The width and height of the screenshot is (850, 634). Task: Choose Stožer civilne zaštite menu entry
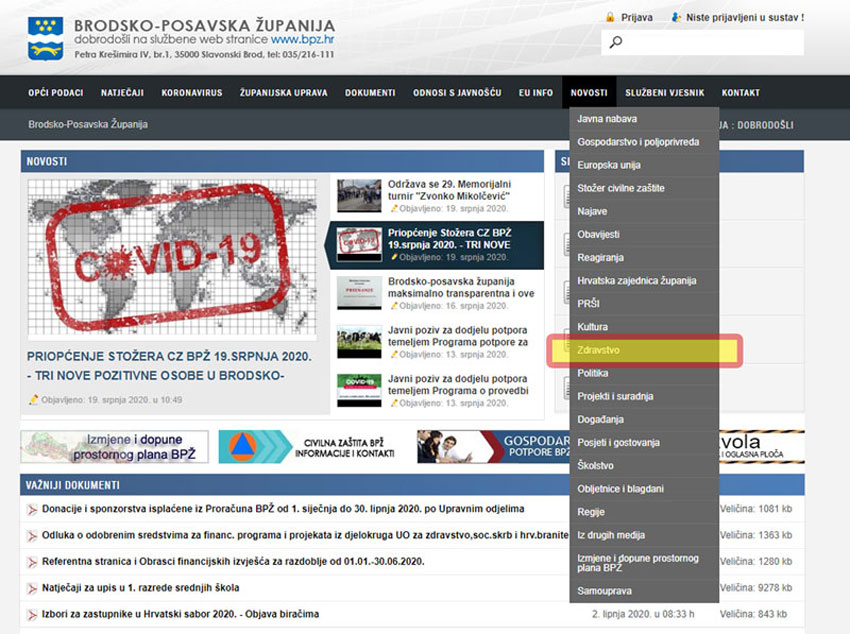click(620, 188)
